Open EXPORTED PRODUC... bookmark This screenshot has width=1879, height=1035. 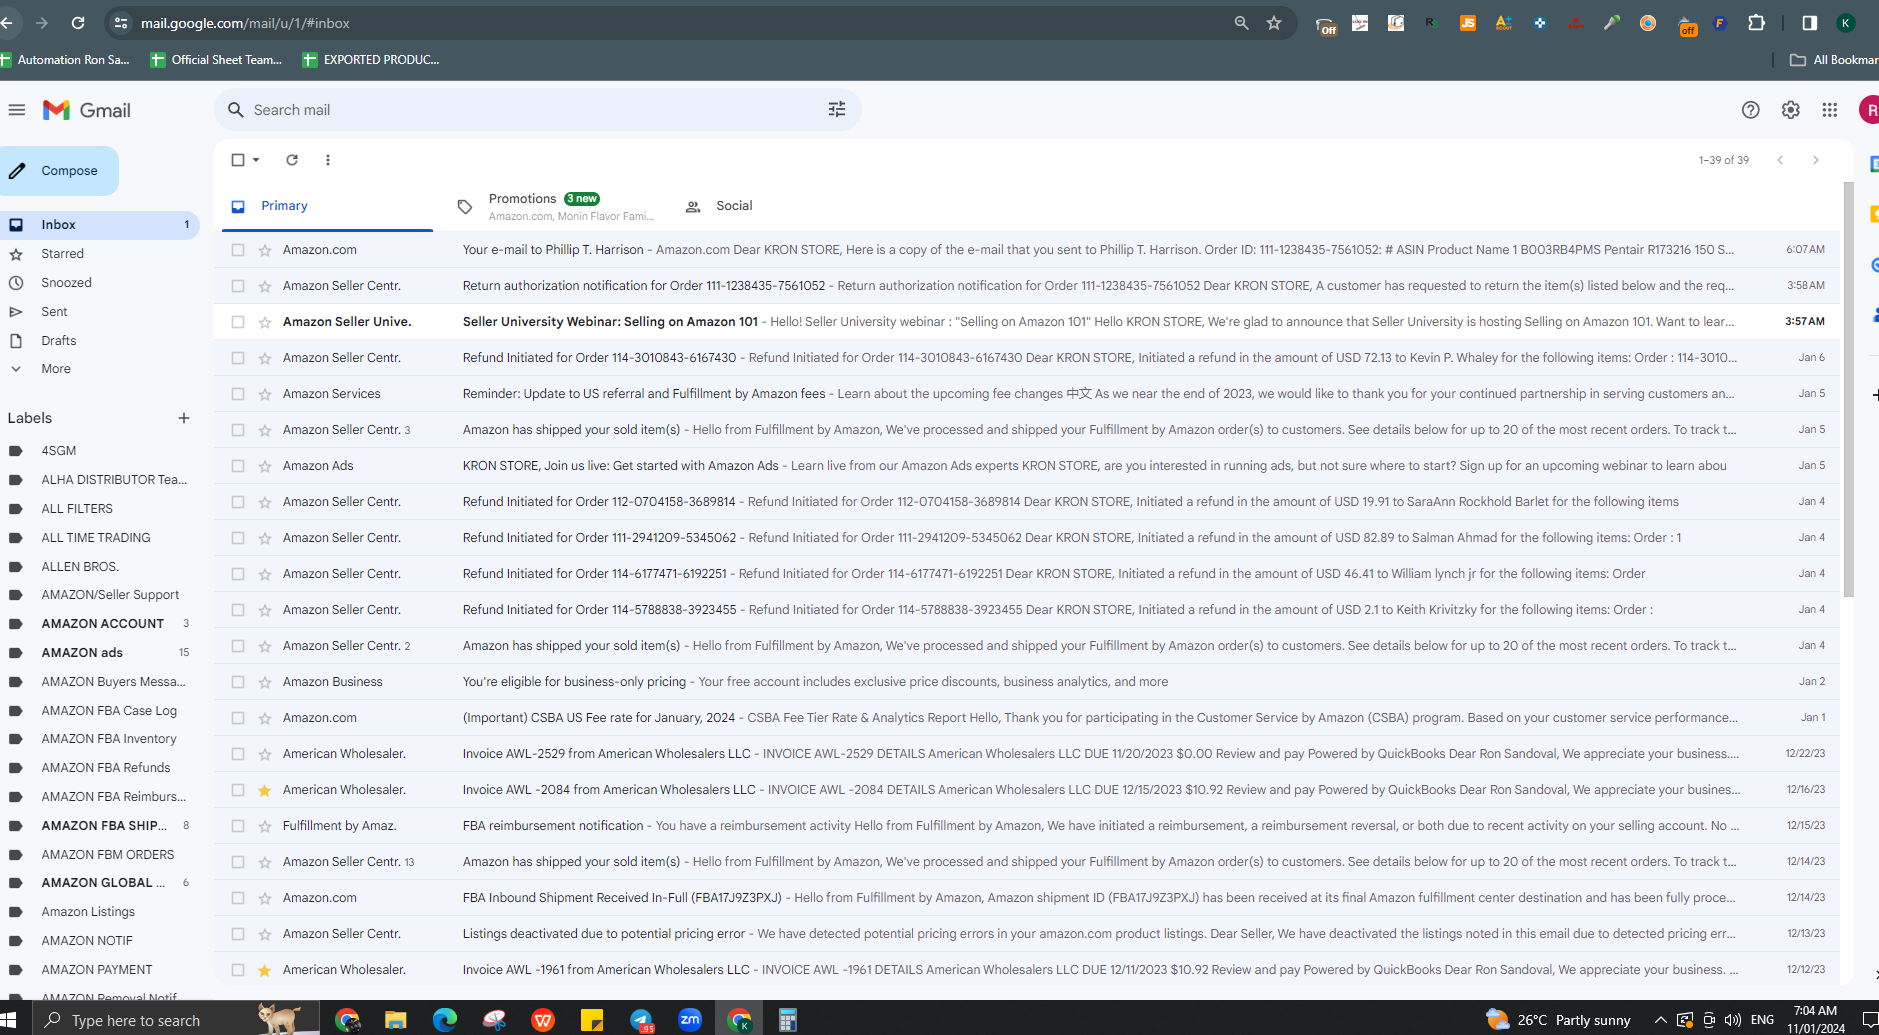(x=370, y=60)
